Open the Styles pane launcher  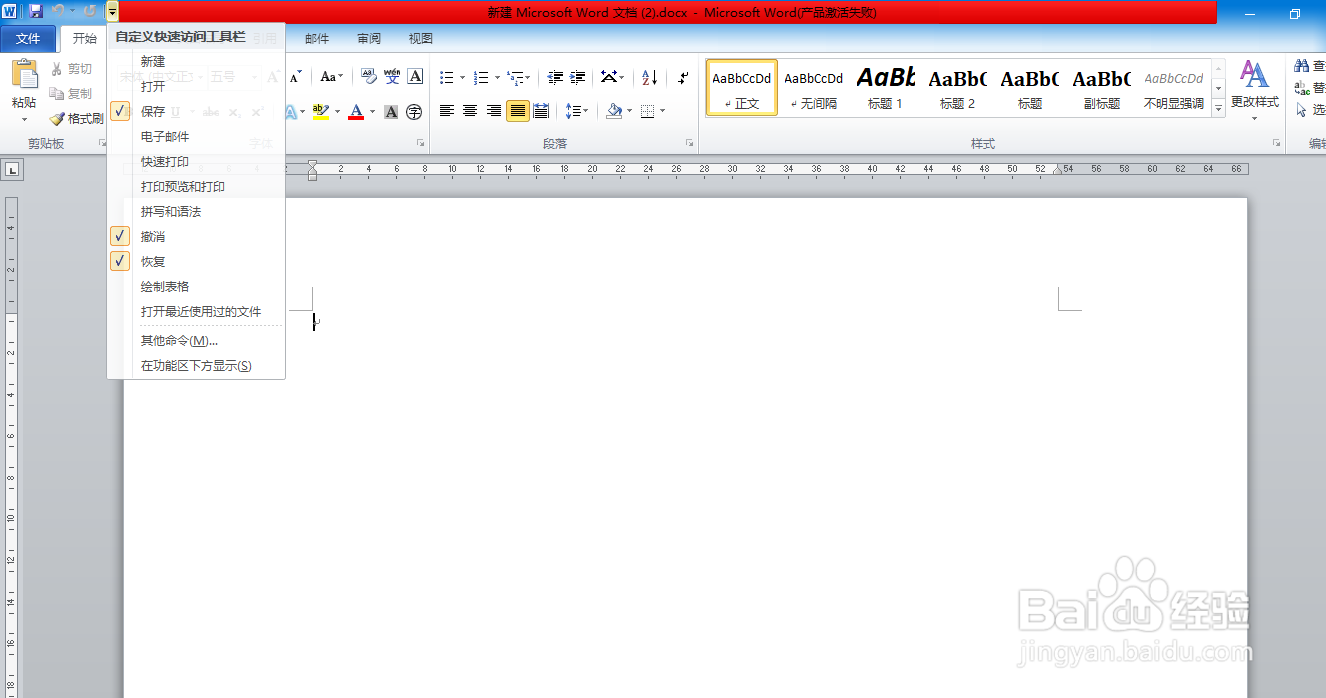[1276, 143]
